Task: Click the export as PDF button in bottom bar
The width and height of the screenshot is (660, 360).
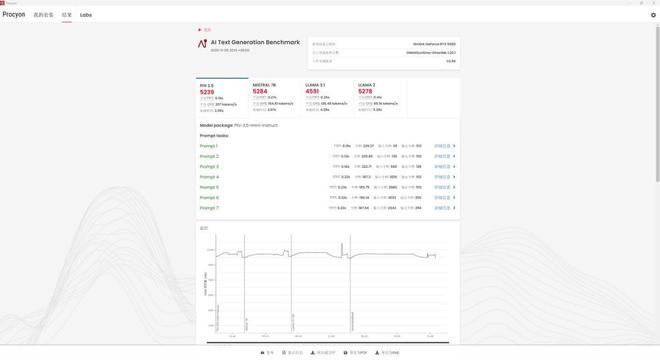Action: tap(355, 352)
